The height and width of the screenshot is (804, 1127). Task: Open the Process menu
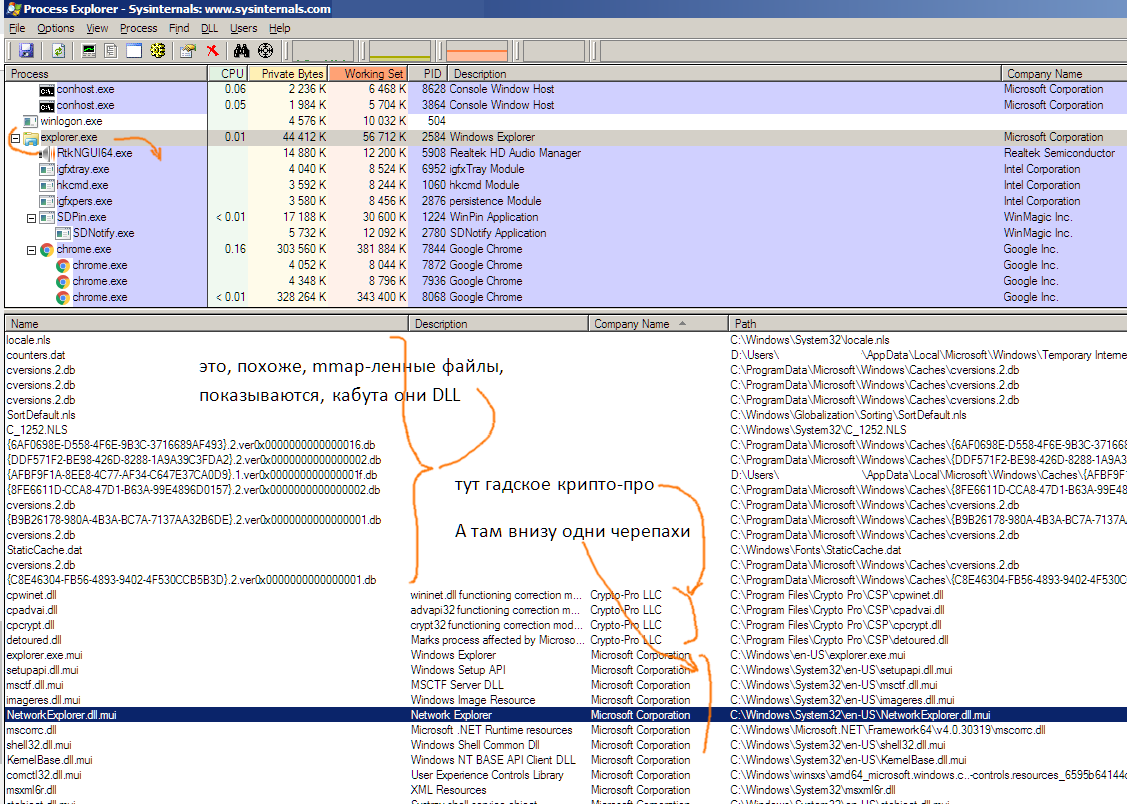tap(138, 28)
